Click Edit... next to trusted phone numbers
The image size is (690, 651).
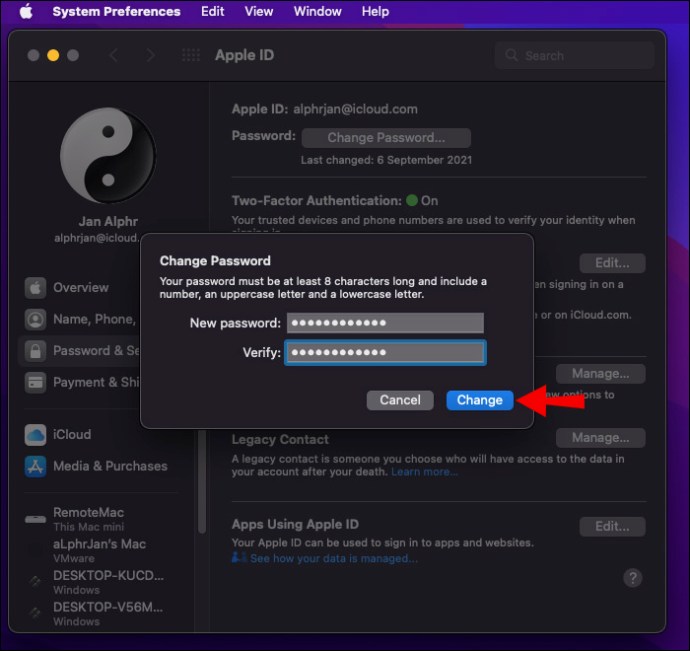click(x=612, y=263)
